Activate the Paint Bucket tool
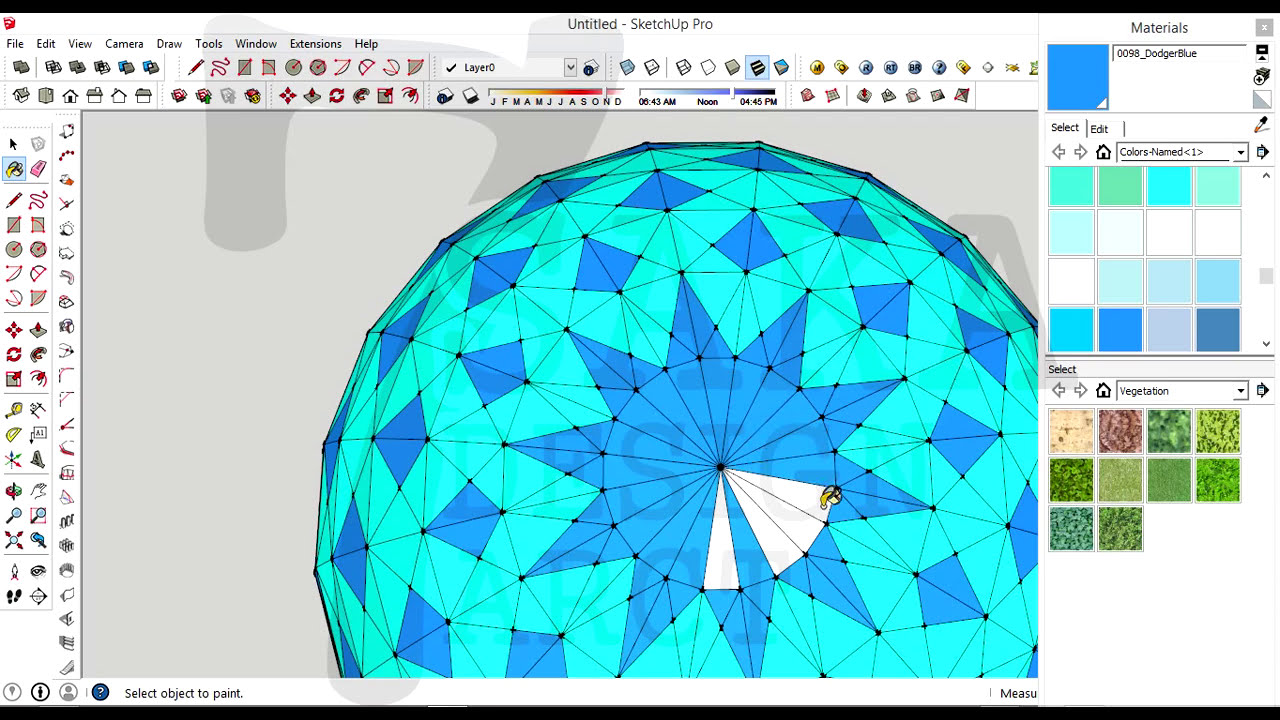Screen dimensions: 1280x720 (14, 170)
